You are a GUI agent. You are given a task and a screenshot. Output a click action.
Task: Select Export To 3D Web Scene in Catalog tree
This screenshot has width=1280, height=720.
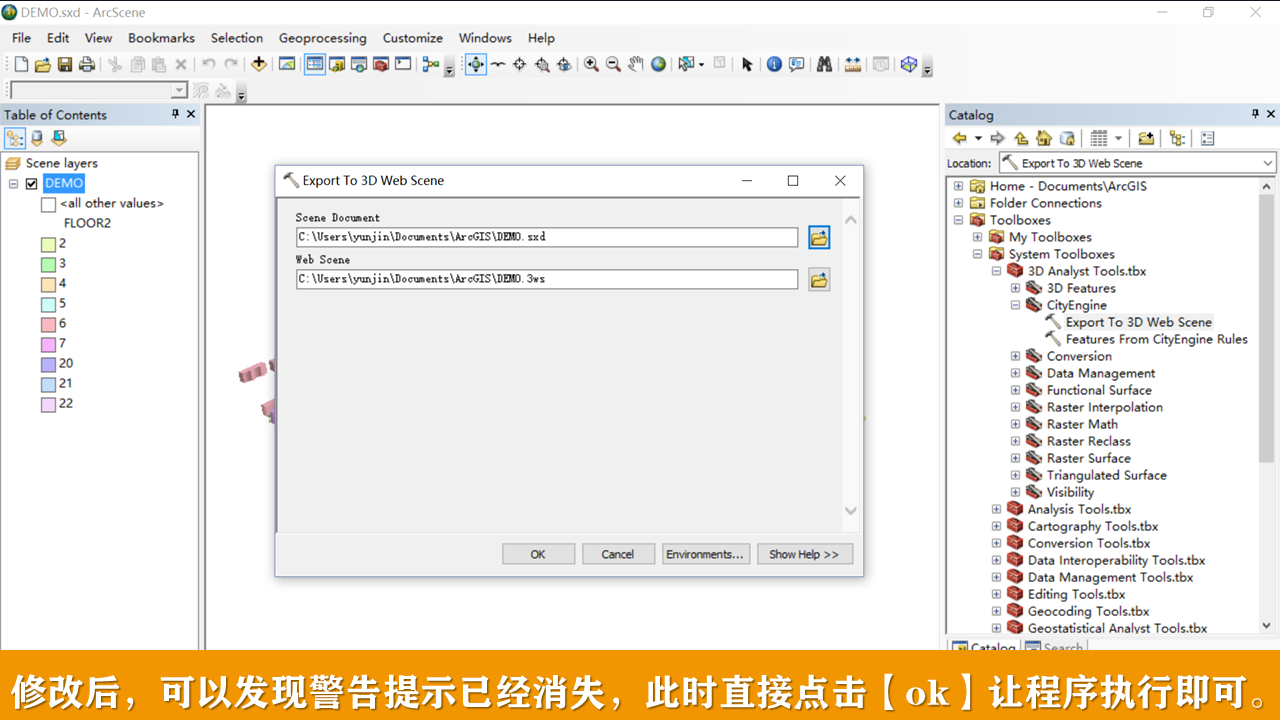1138,322
